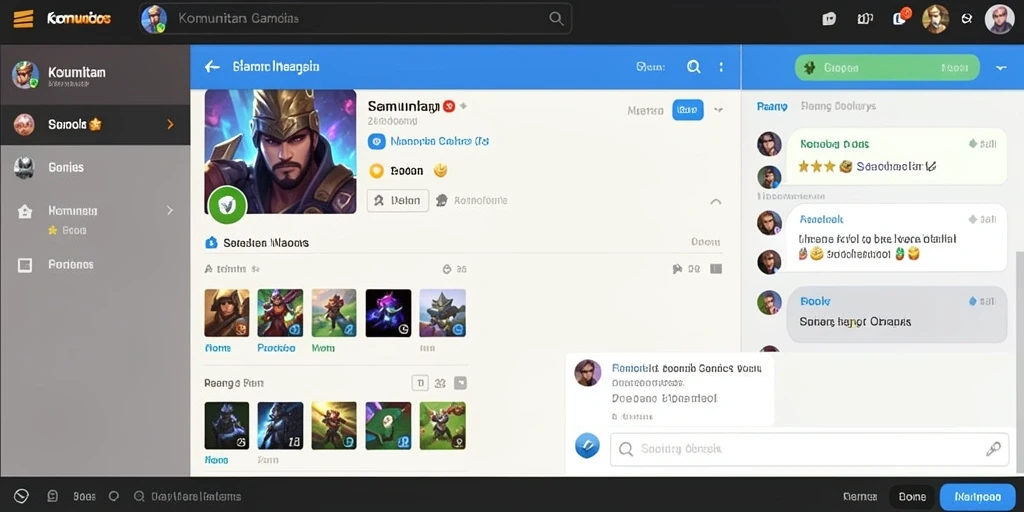Open the Ronobg Doos chat message
Image resolution: width=1024 pixels, height=512 pixels.
[896, 155]
